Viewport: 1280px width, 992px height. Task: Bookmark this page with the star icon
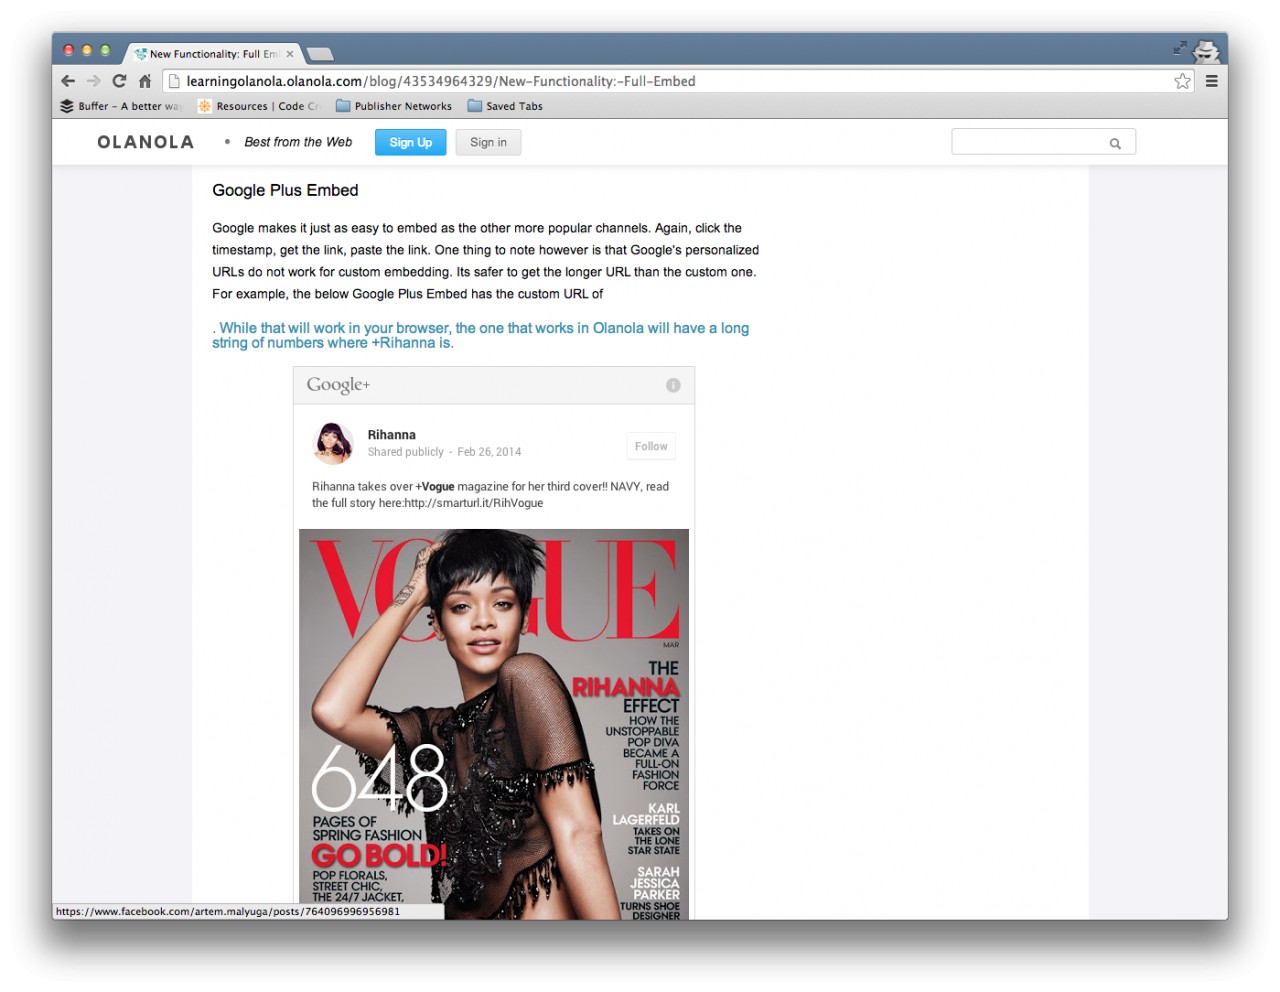tap(1182, 81)
